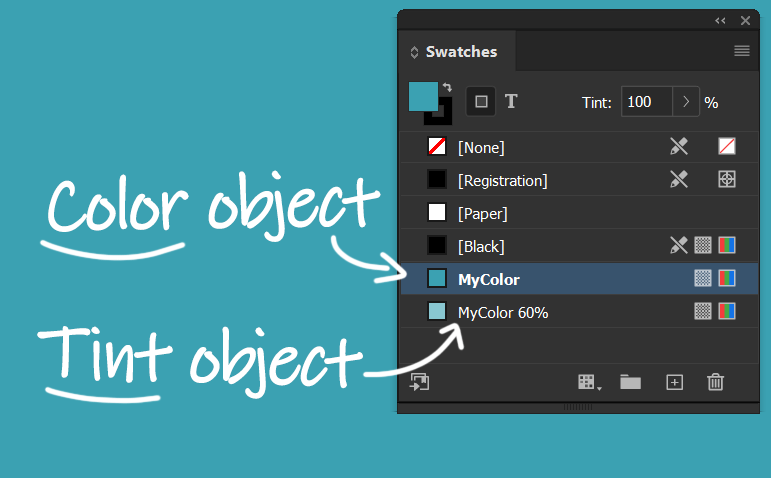
Task: Click the New Swatch icon
Action: click(674, 382)
